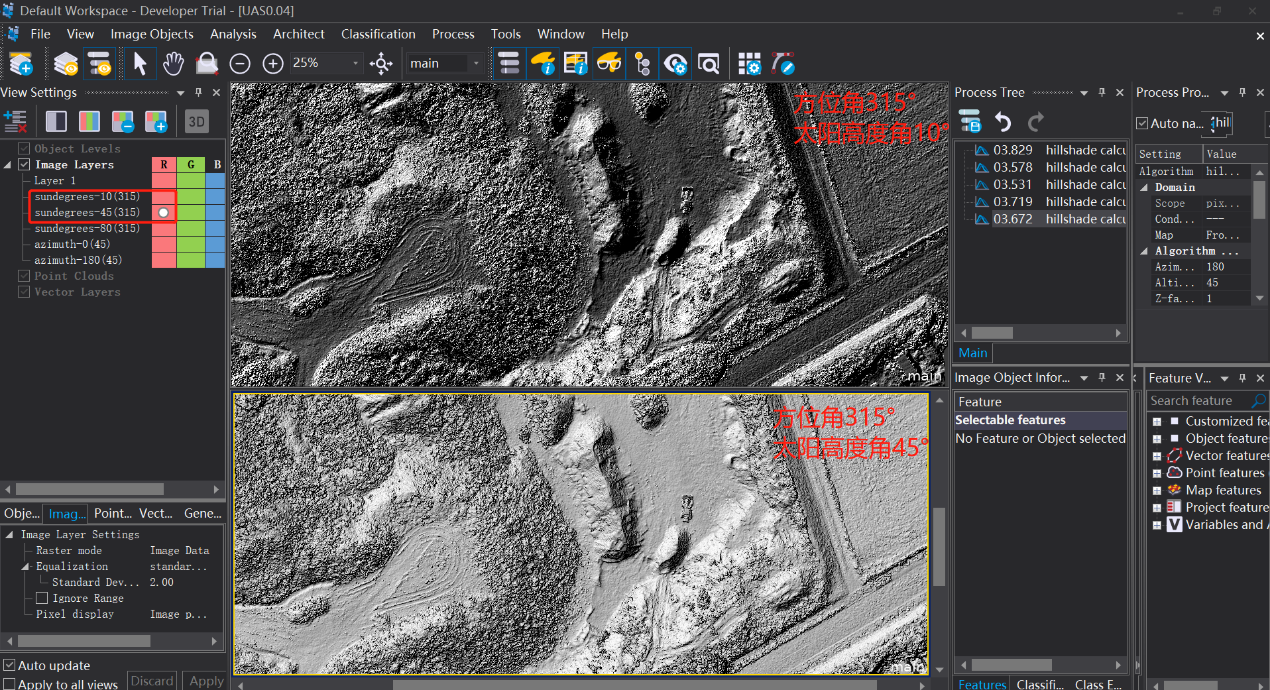1270x690 pixels.
Task: Click the zoom to fit arrows icon
Action: 381,64
